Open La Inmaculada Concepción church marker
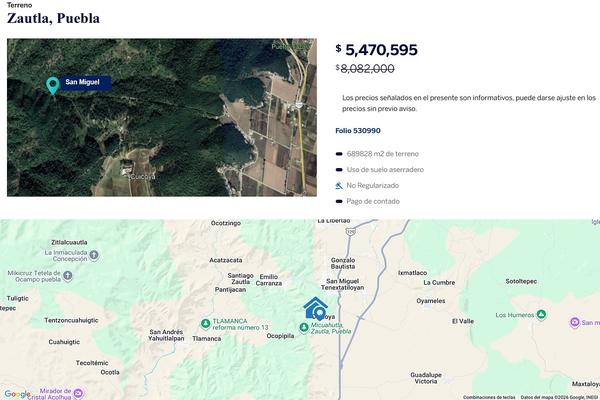This screenshot has width=600, height=400. point(94,255)
